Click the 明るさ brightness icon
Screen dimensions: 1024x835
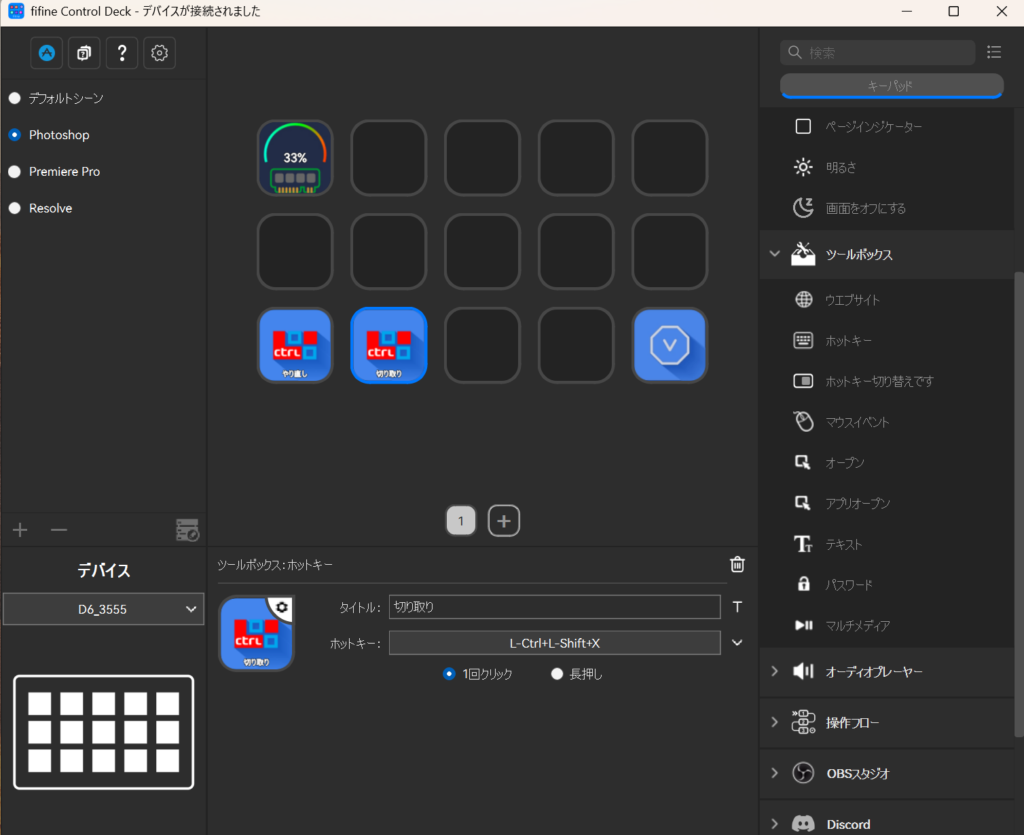click(803, 167)
